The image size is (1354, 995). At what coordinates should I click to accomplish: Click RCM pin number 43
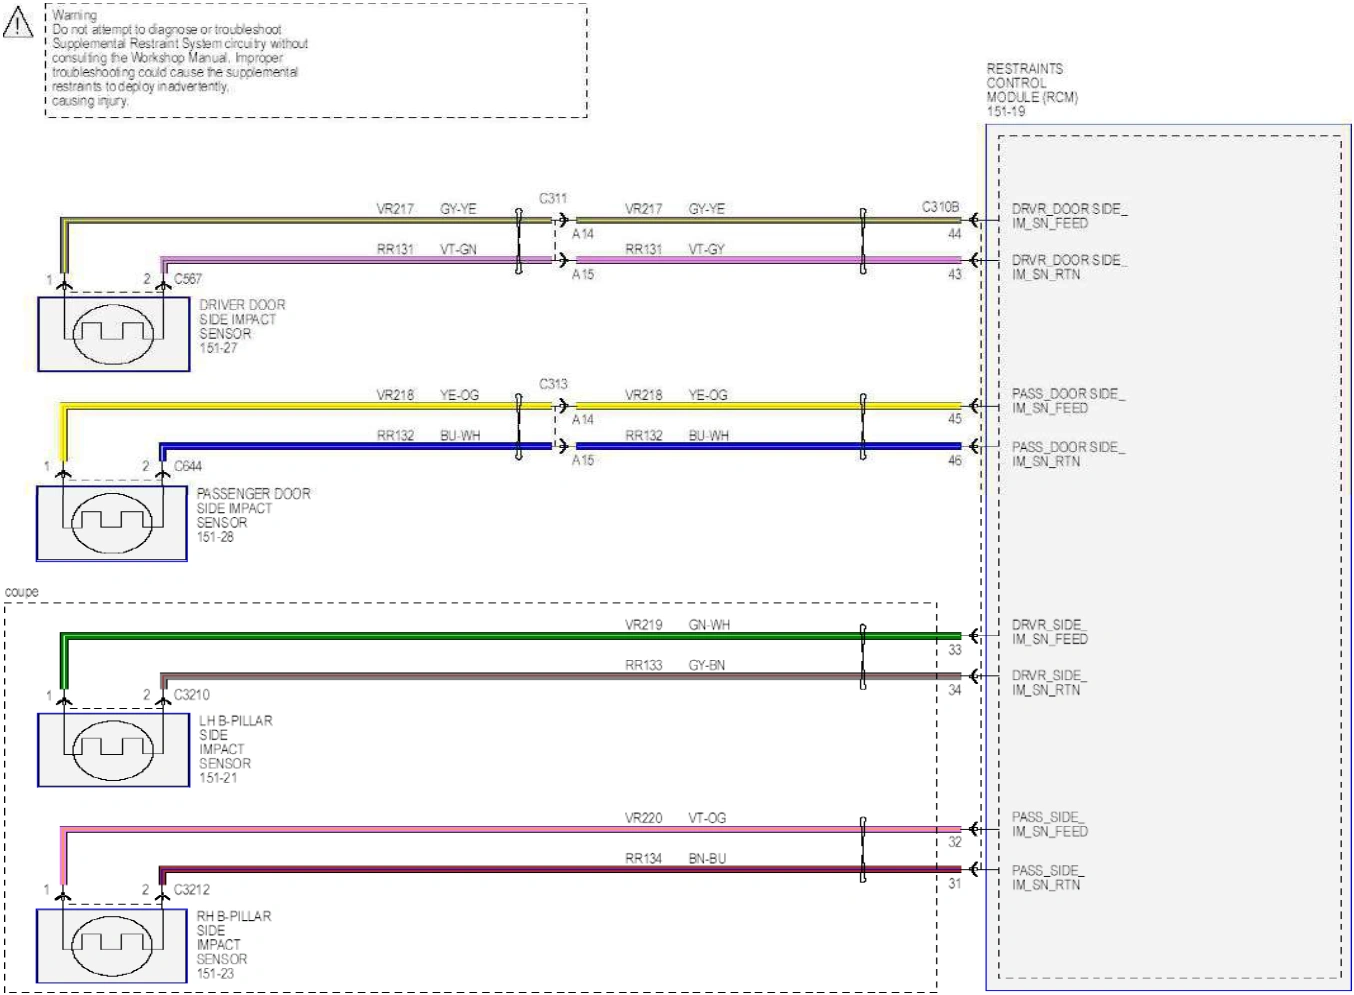(955, 274)
